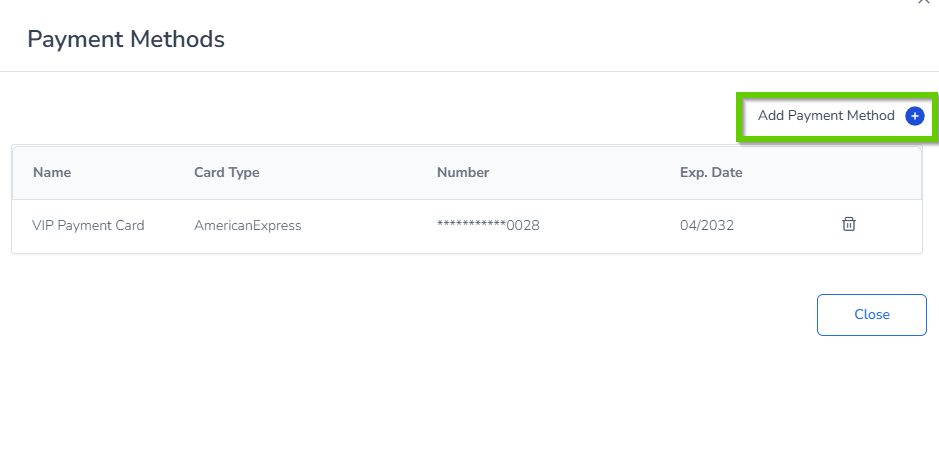Click the Exp. Date column header
The height and width of the screenshot is (454, 939).
pyautogui.click(x=711, y=172)
